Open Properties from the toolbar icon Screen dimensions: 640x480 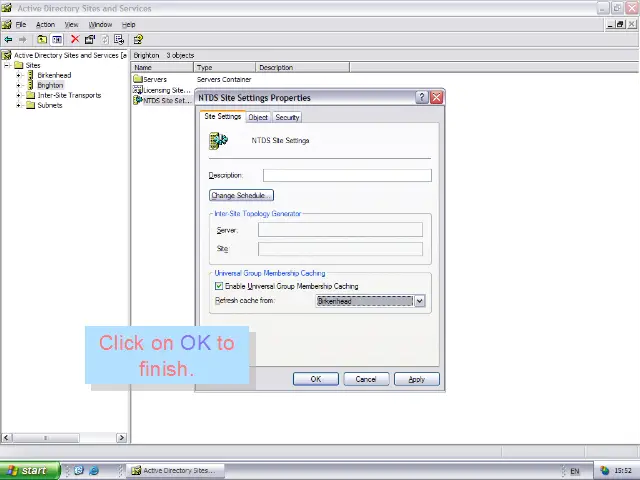click(x=90, y=39)
